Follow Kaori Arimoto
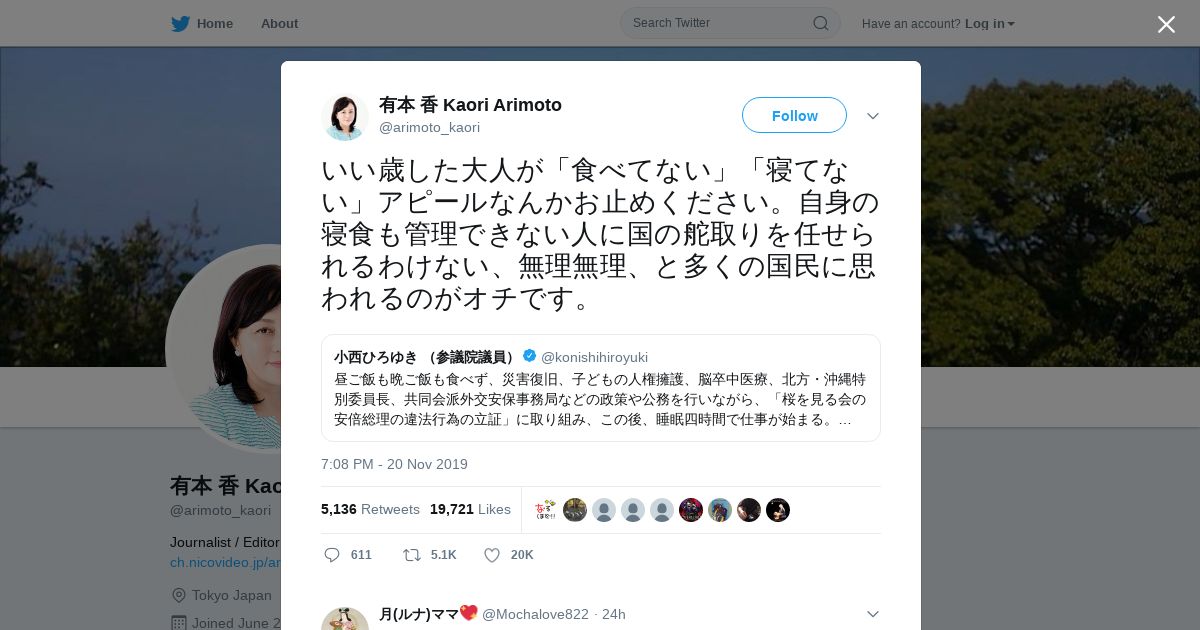This screenshot has height=630, width=1200. click(794, 115)
